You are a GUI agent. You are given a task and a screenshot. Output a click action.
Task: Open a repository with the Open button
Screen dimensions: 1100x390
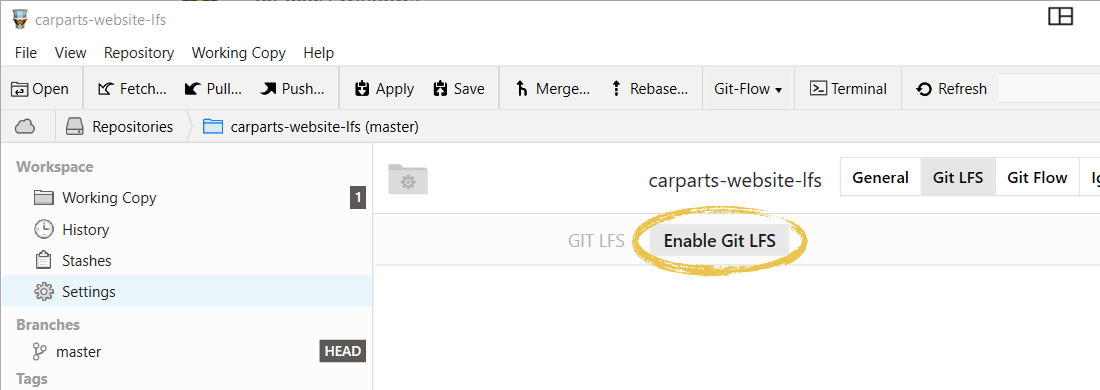click(40, 89)
